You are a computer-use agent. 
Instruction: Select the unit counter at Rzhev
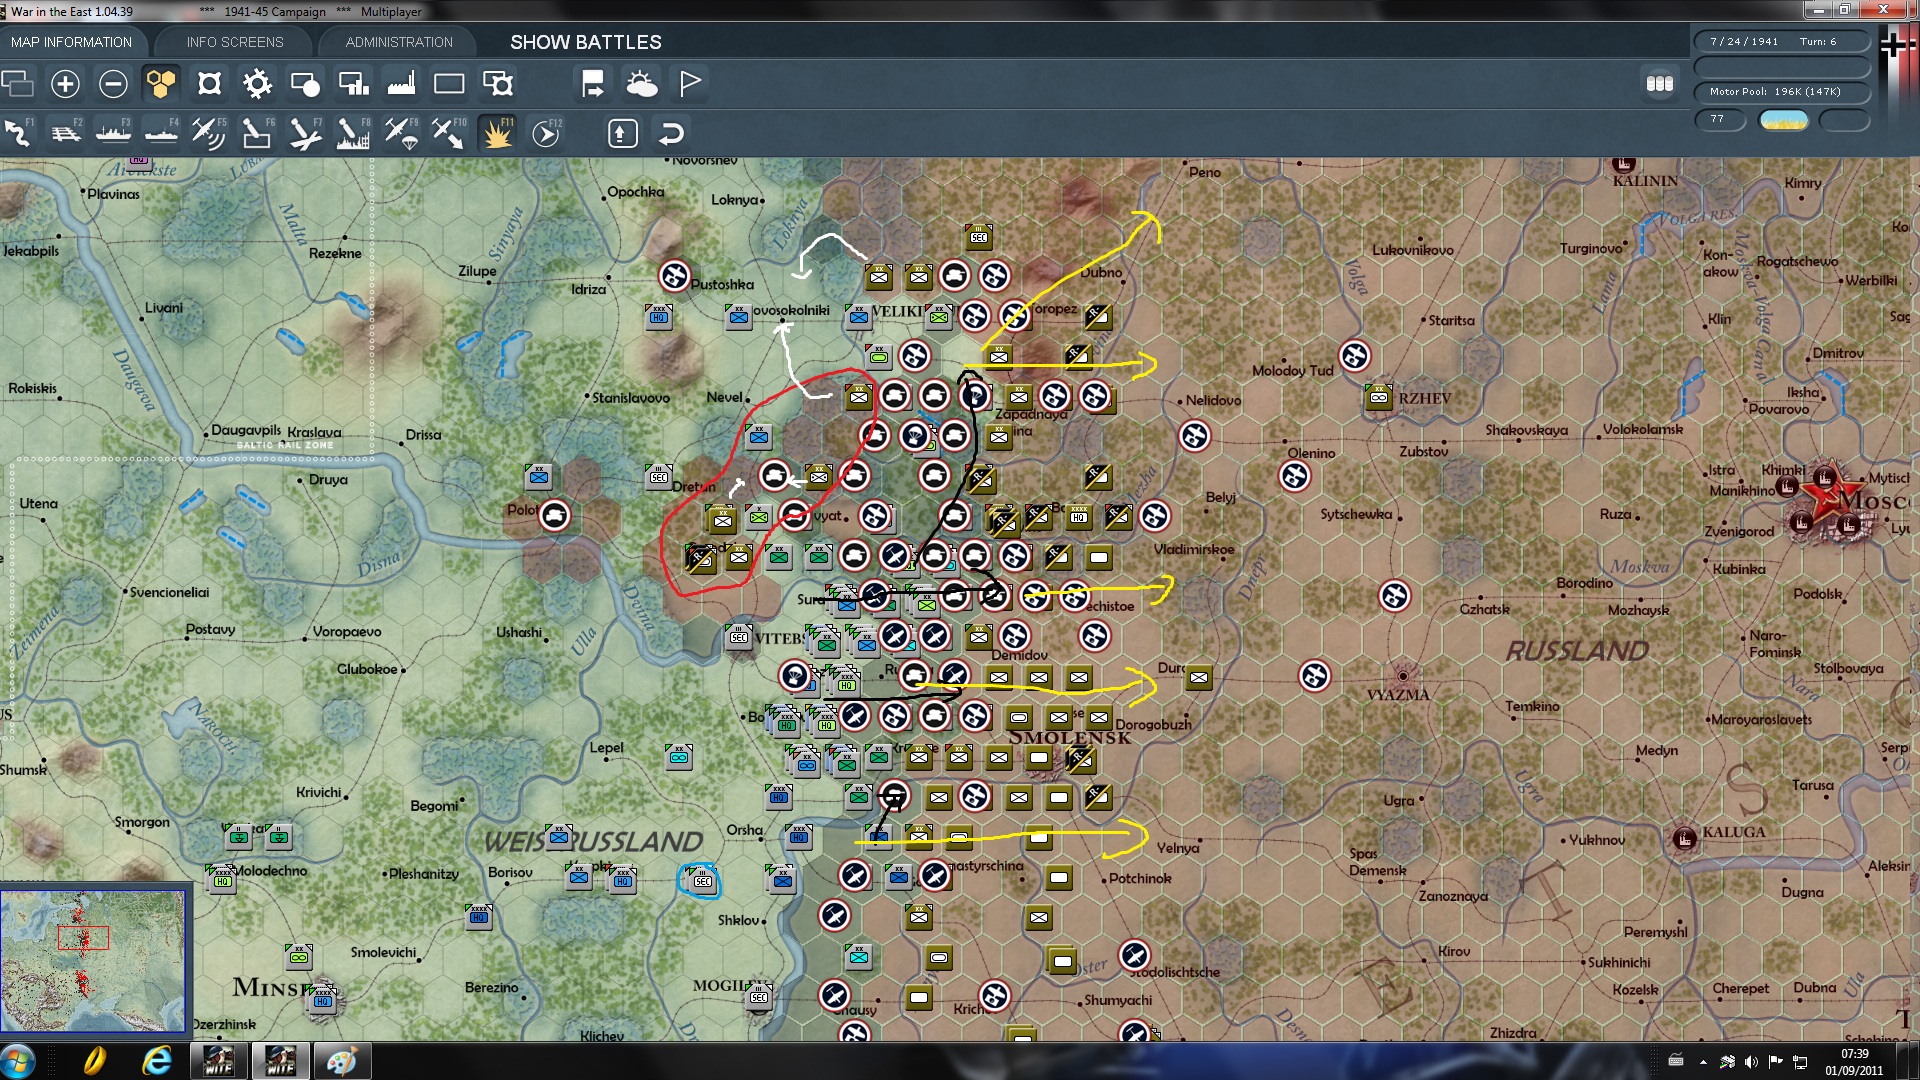[x=1379, y=397]
